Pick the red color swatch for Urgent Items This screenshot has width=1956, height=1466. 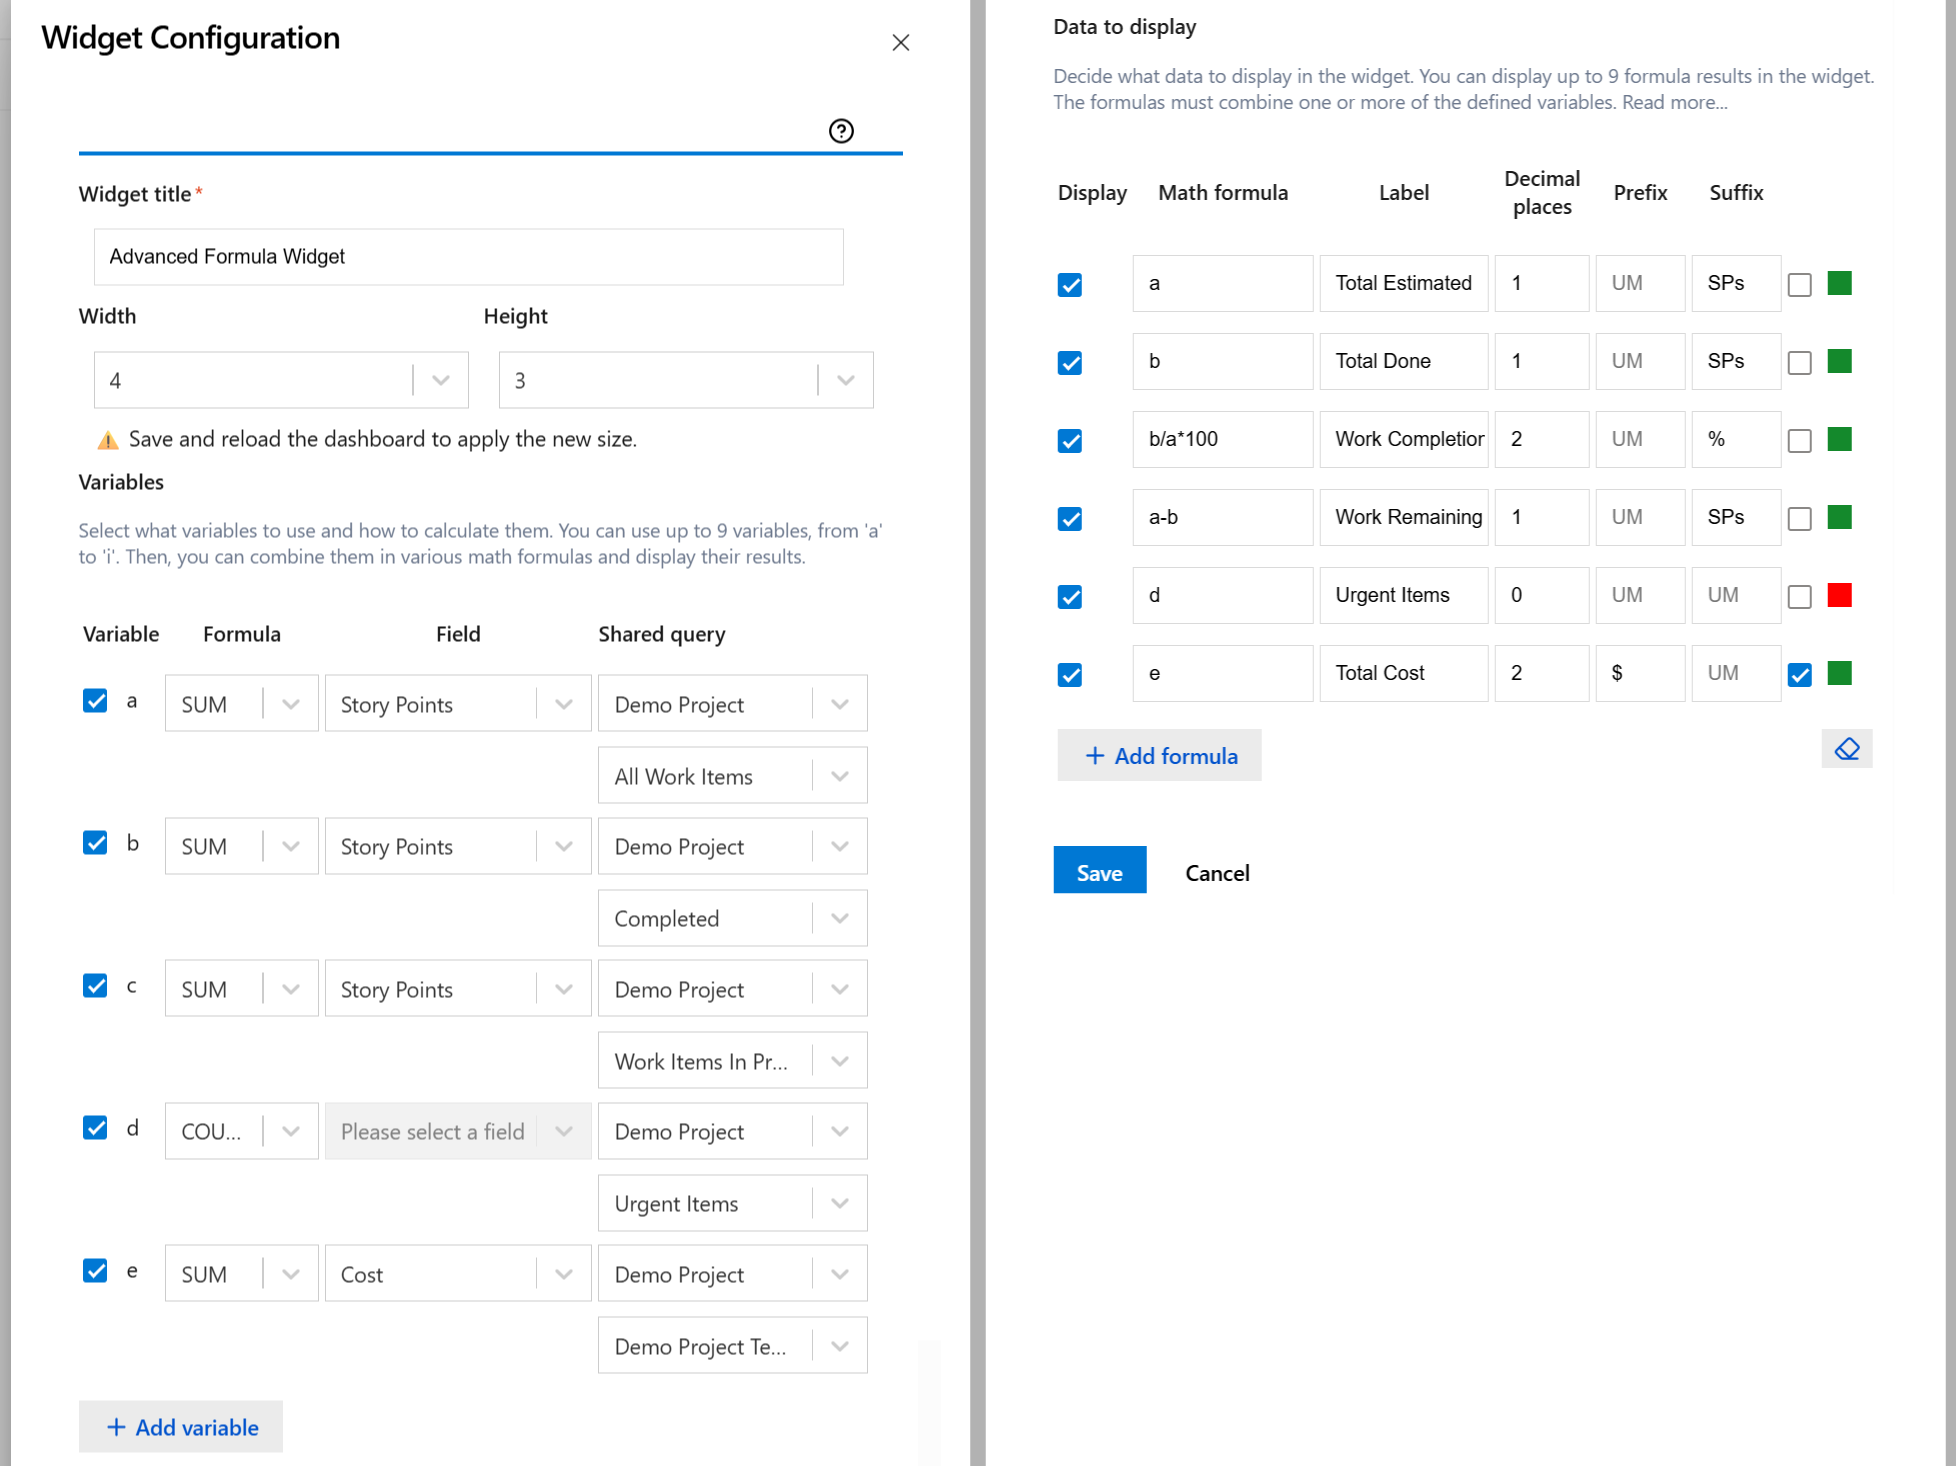point(1839,595)
